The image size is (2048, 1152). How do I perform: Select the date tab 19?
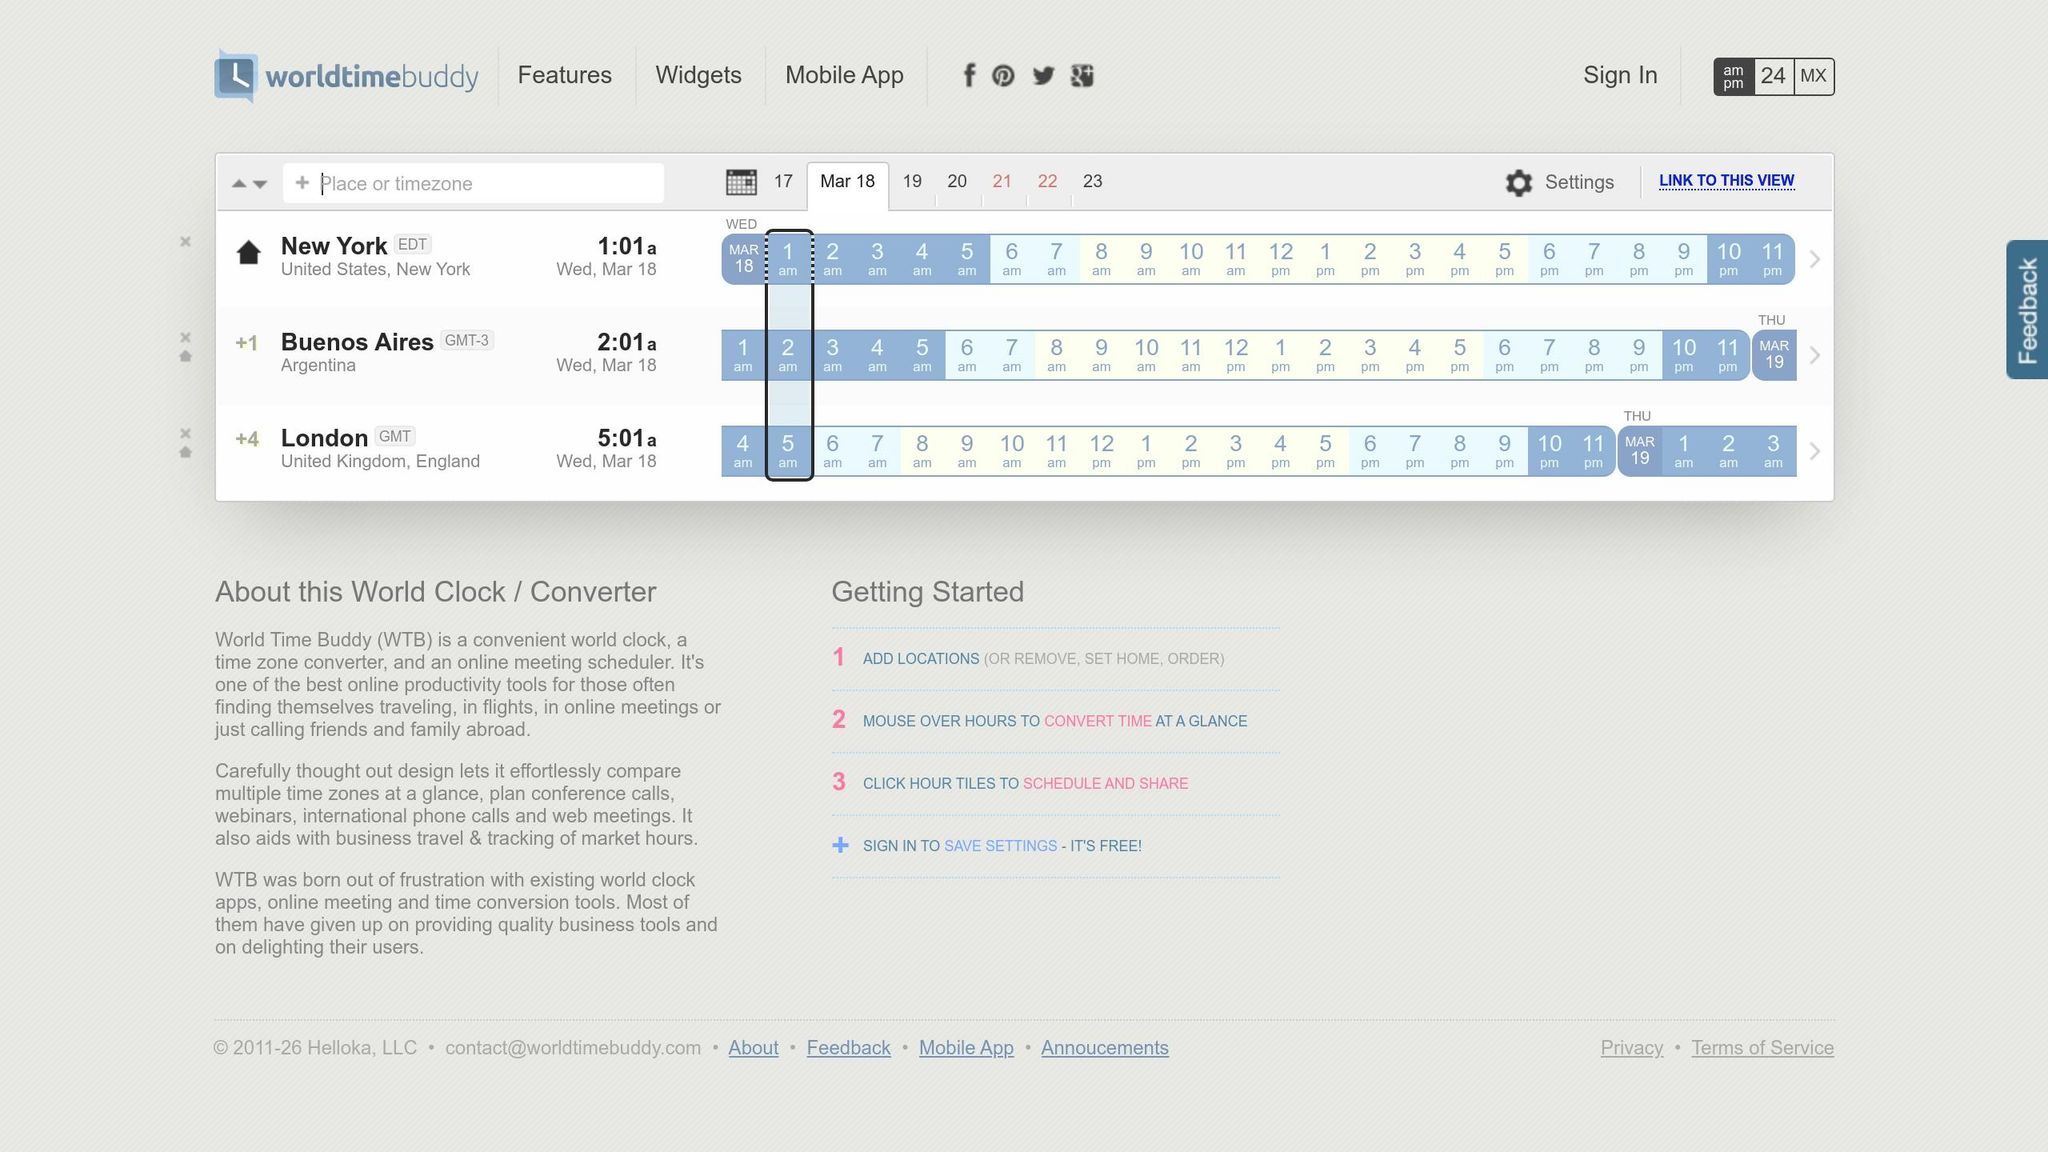[911, 182]
